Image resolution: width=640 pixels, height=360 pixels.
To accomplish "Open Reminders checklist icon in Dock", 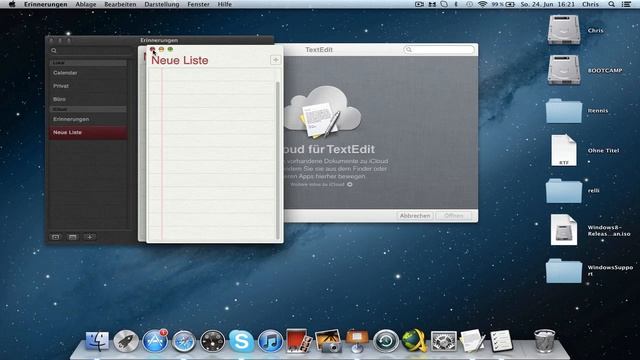I will click(x=501, y=341).
